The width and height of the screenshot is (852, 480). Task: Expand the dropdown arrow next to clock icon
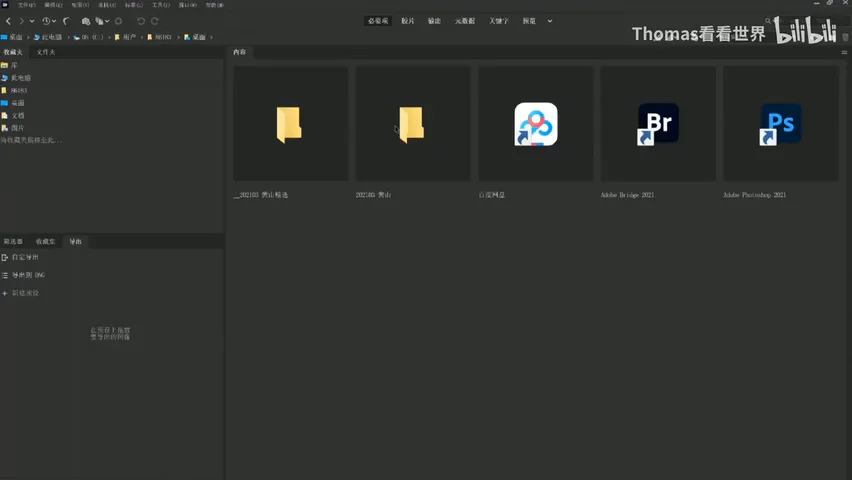click(x=54, y=21)
